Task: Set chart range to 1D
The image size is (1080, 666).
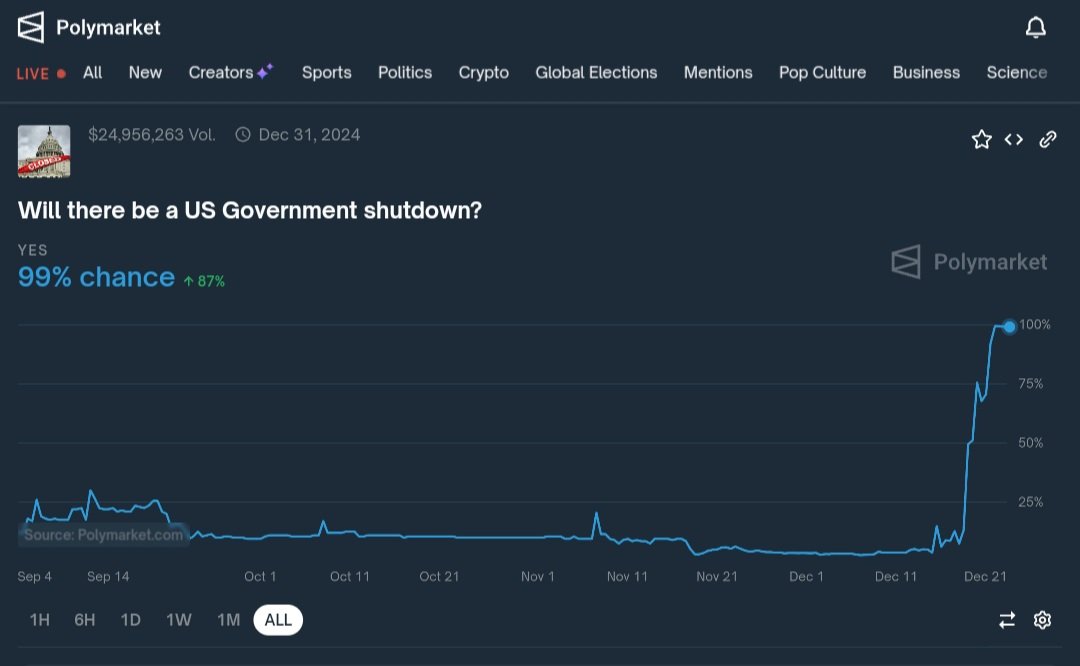Action: click(131, 620)
